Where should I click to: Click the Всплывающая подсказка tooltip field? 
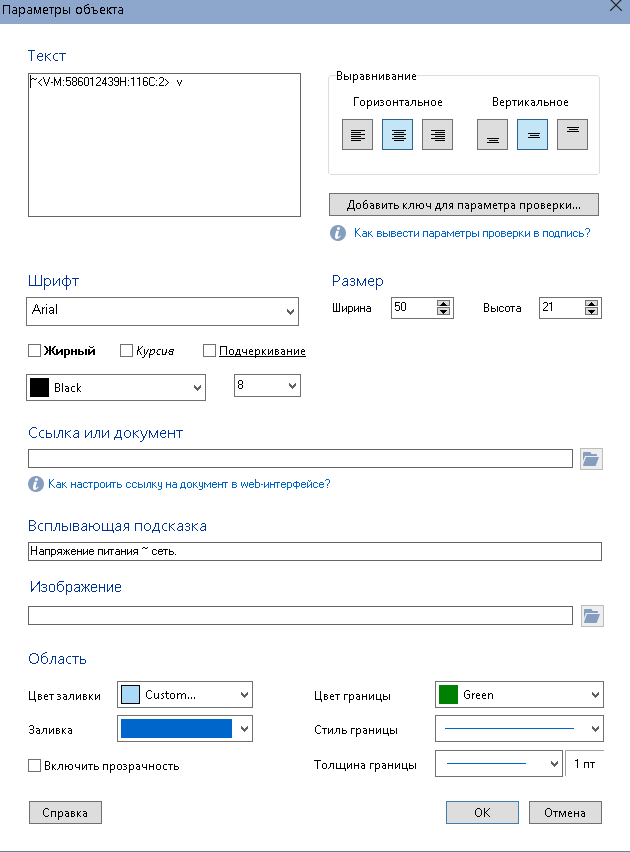(x=314, y=552)
